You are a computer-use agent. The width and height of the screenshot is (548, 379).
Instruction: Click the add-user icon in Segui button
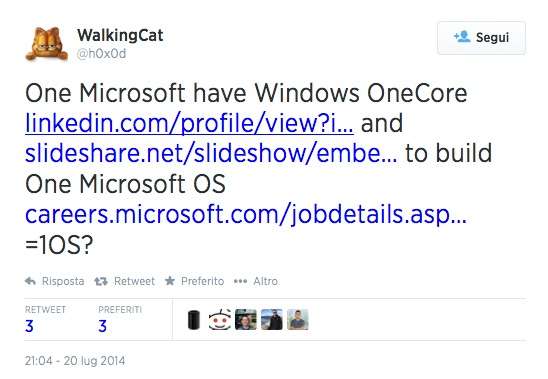click(x=462, y=36)
